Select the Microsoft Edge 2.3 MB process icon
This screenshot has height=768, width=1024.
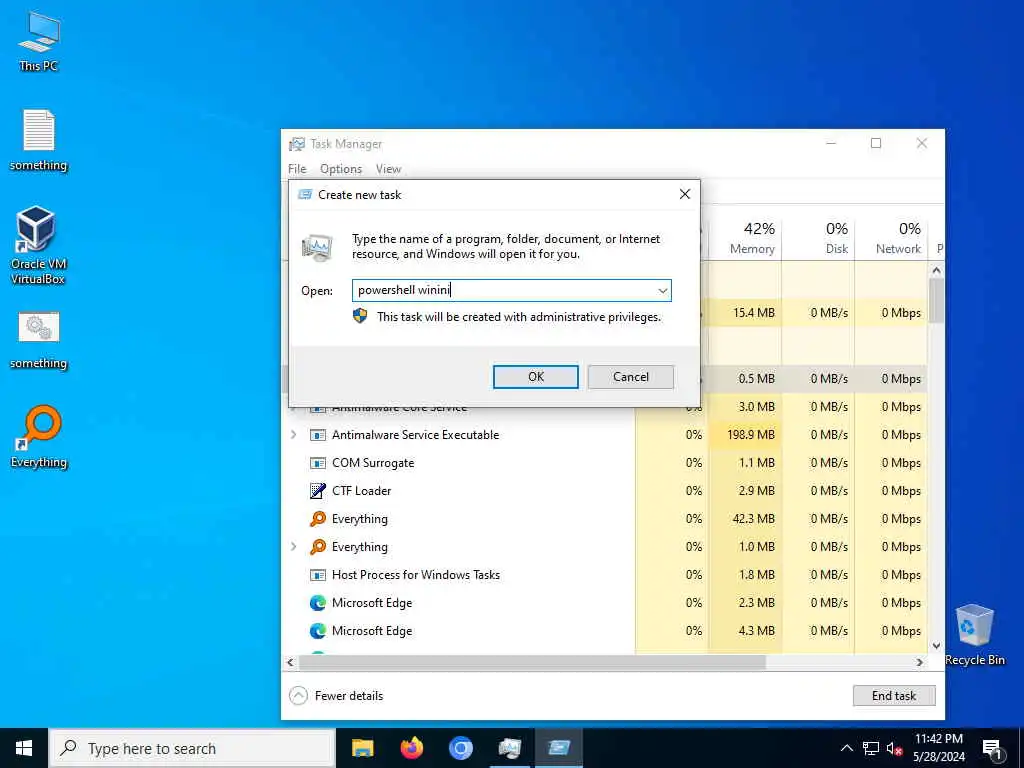(x=318, y=603)
